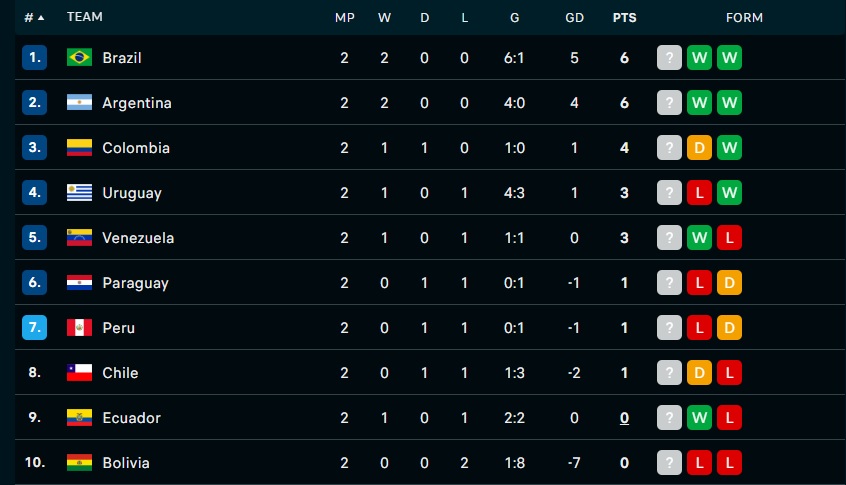Click the Chile flag icon

click(x=79, y=372)
